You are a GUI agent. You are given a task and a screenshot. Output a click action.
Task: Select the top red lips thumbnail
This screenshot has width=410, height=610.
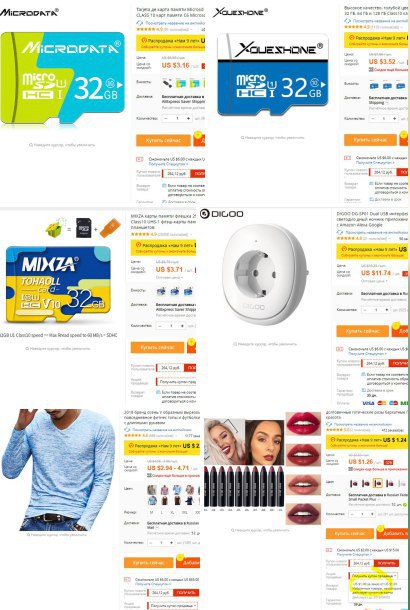(x=303, y=423)
